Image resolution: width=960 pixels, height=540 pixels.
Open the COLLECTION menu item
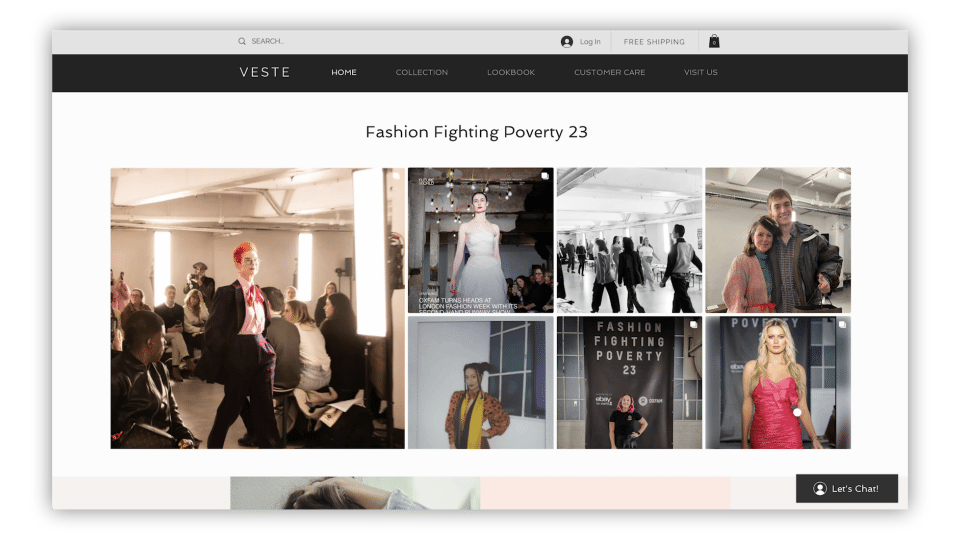(x=421, y=73)
